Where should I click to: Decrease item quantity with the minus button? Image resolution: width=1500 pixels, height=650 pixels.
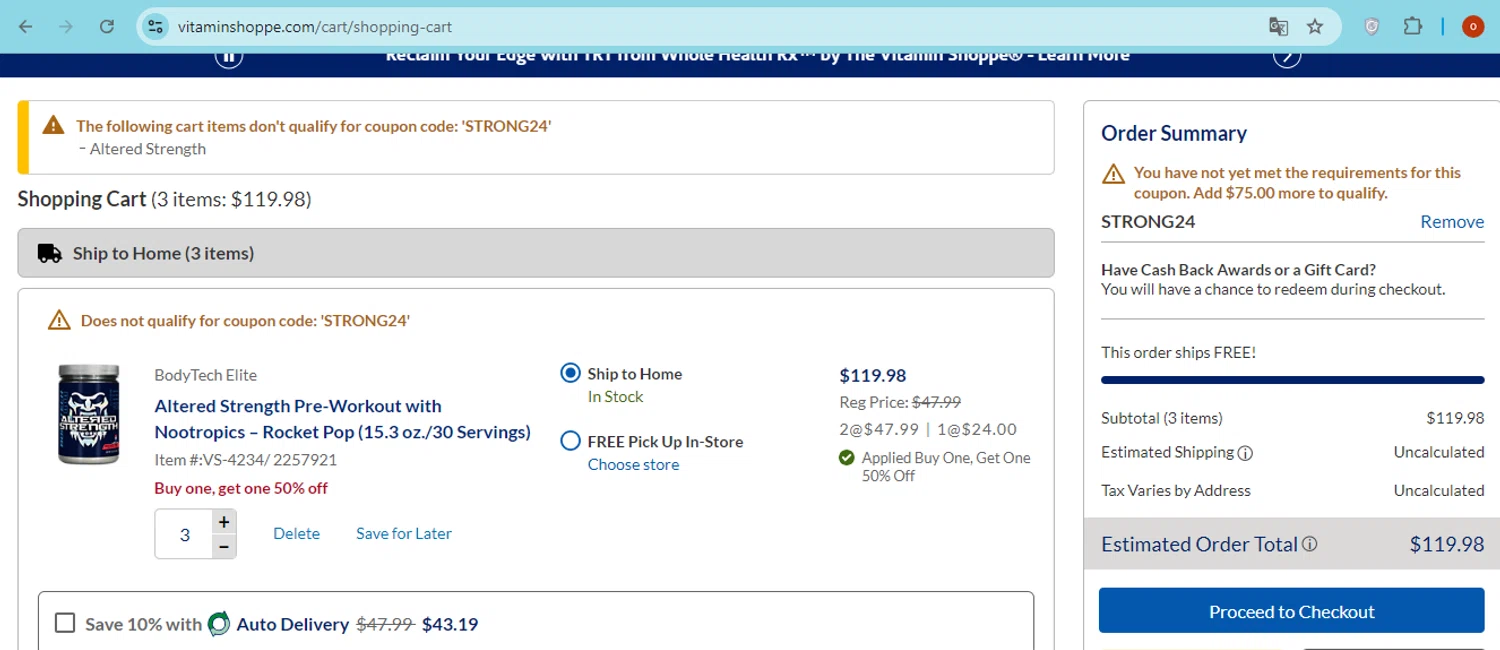pyautogui.click(x=224, y=546)
